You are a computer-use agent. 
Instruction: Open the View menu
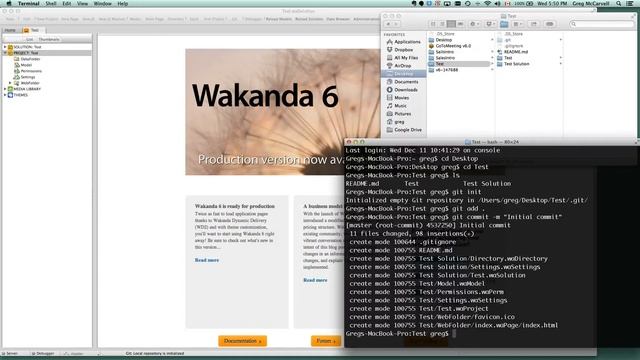pyautogui.click(x=82, y=3)
